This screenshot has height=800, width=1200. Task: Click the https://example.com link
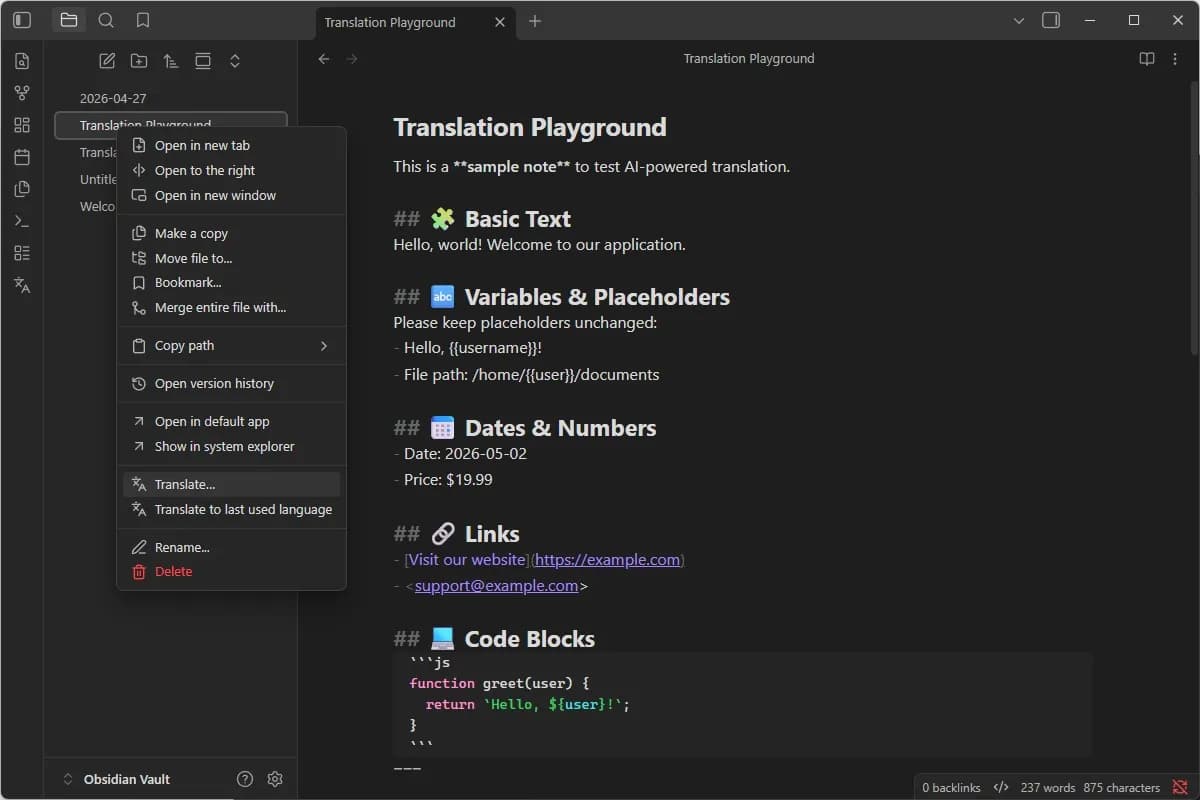point(608,560)
